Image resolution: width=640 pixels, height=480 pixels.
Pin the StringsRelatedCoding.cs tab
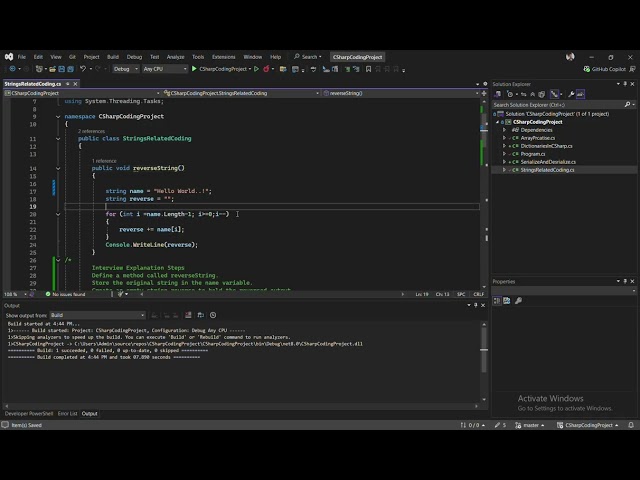pyautogui.click(x=68, y=84)
